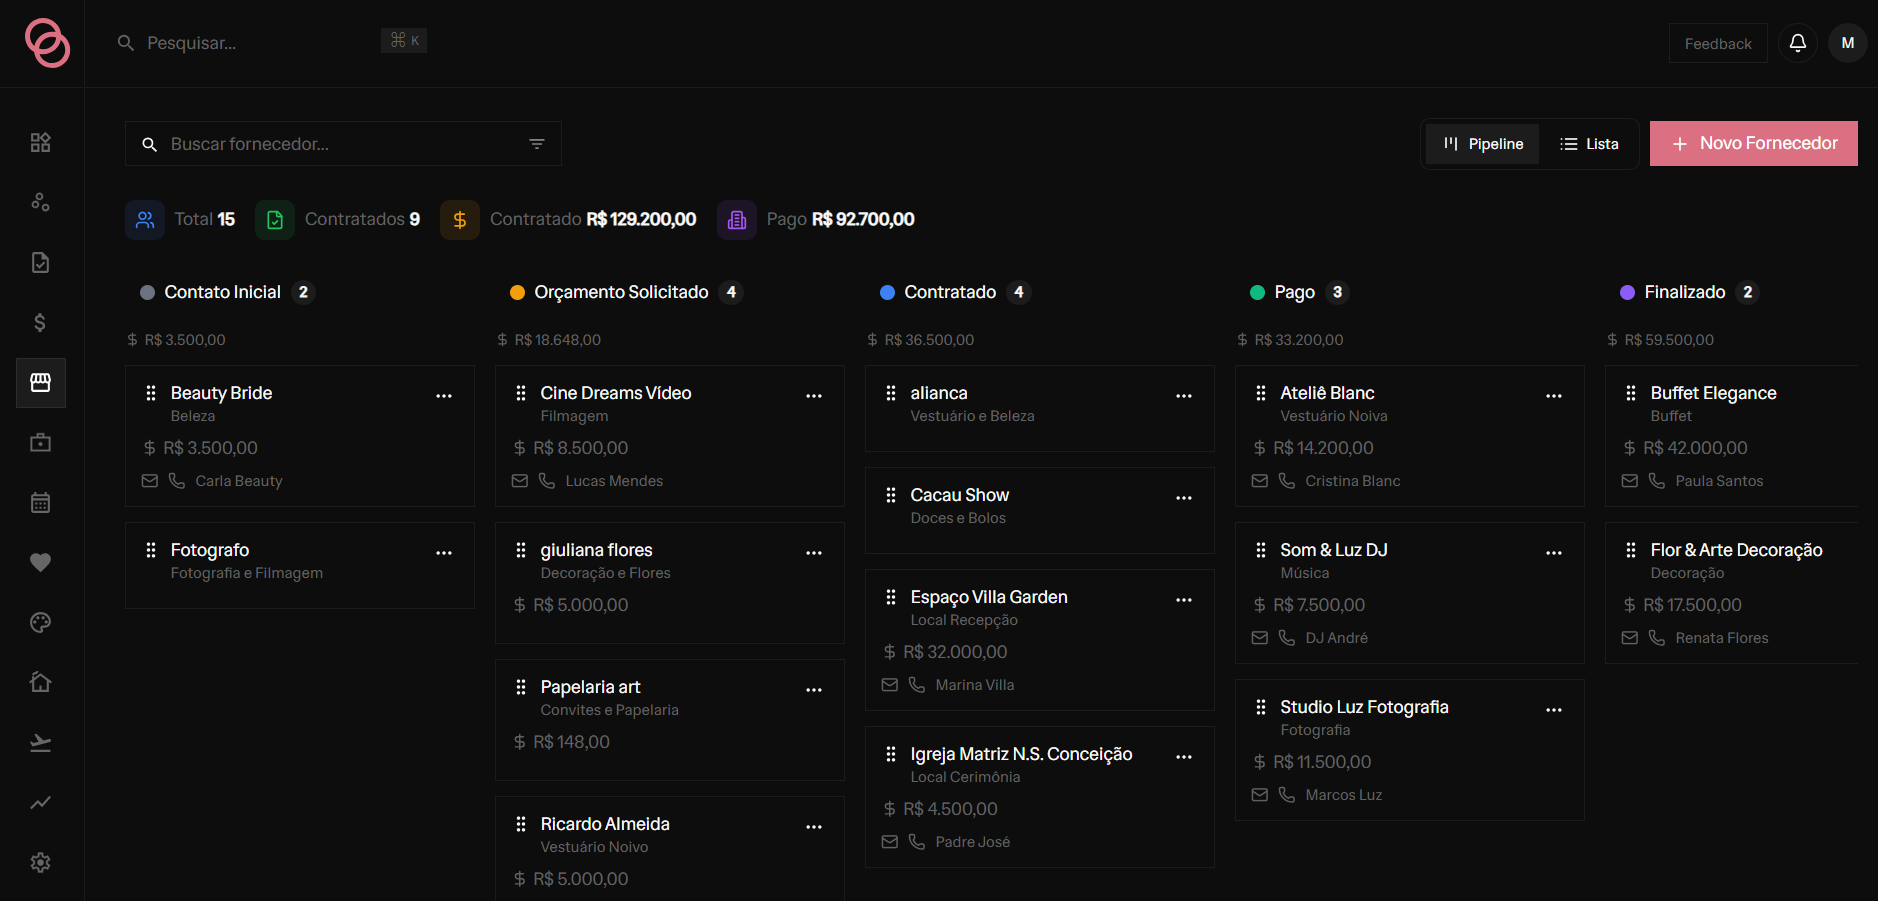This screenshot has width=1878, height=901.
Task: Open the heart icon in sidebar
Action: point(40,562)
